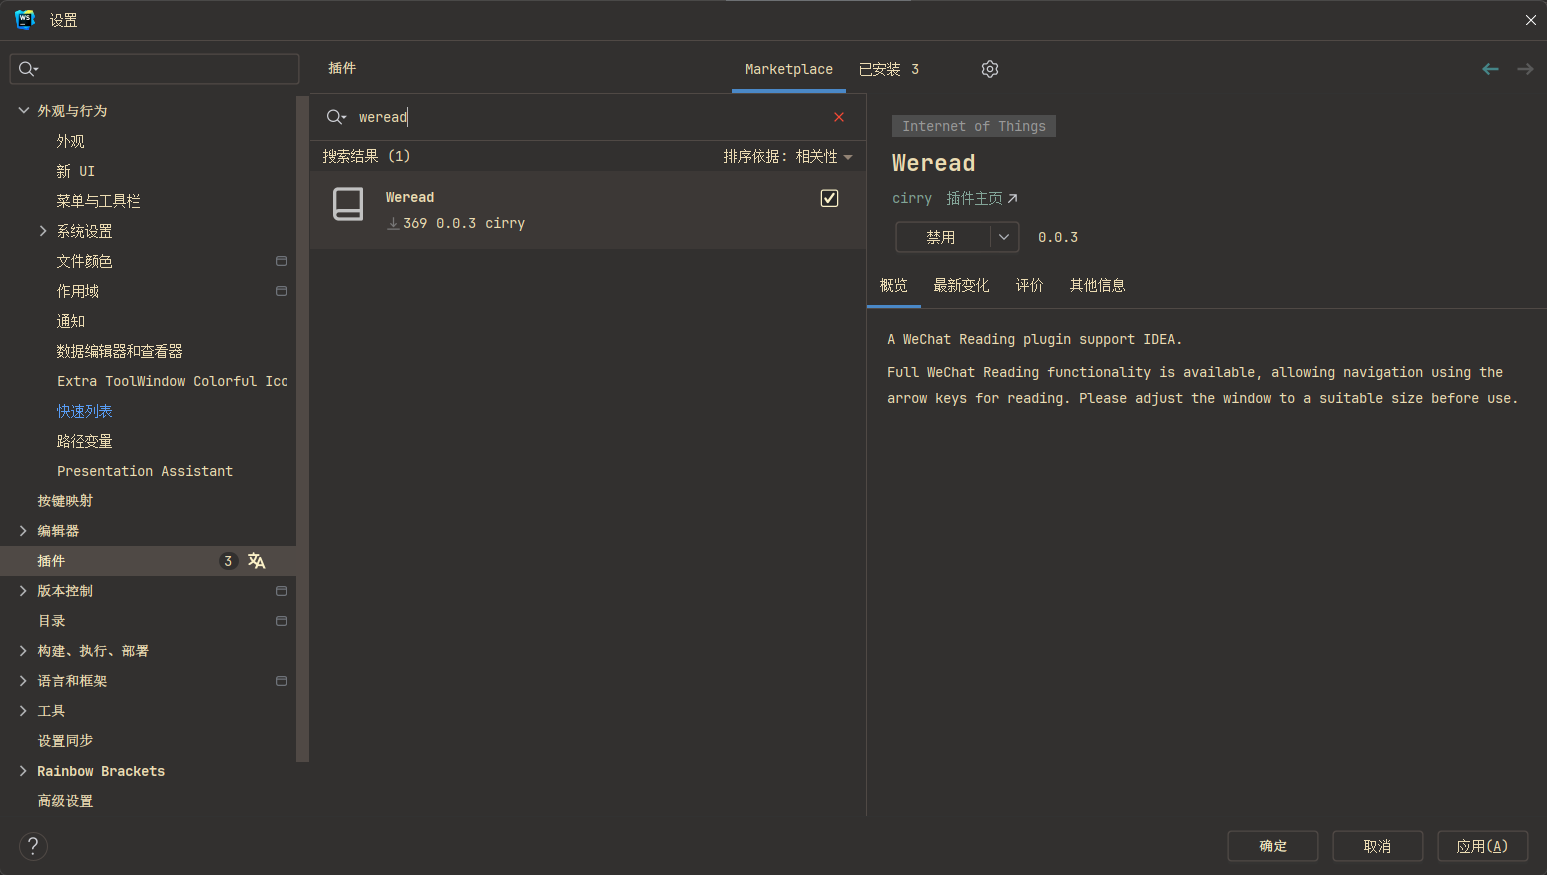This screenshot has width=1547, height=875.
Task: Open the 最新变化 tab
Action: coord(960,286)
